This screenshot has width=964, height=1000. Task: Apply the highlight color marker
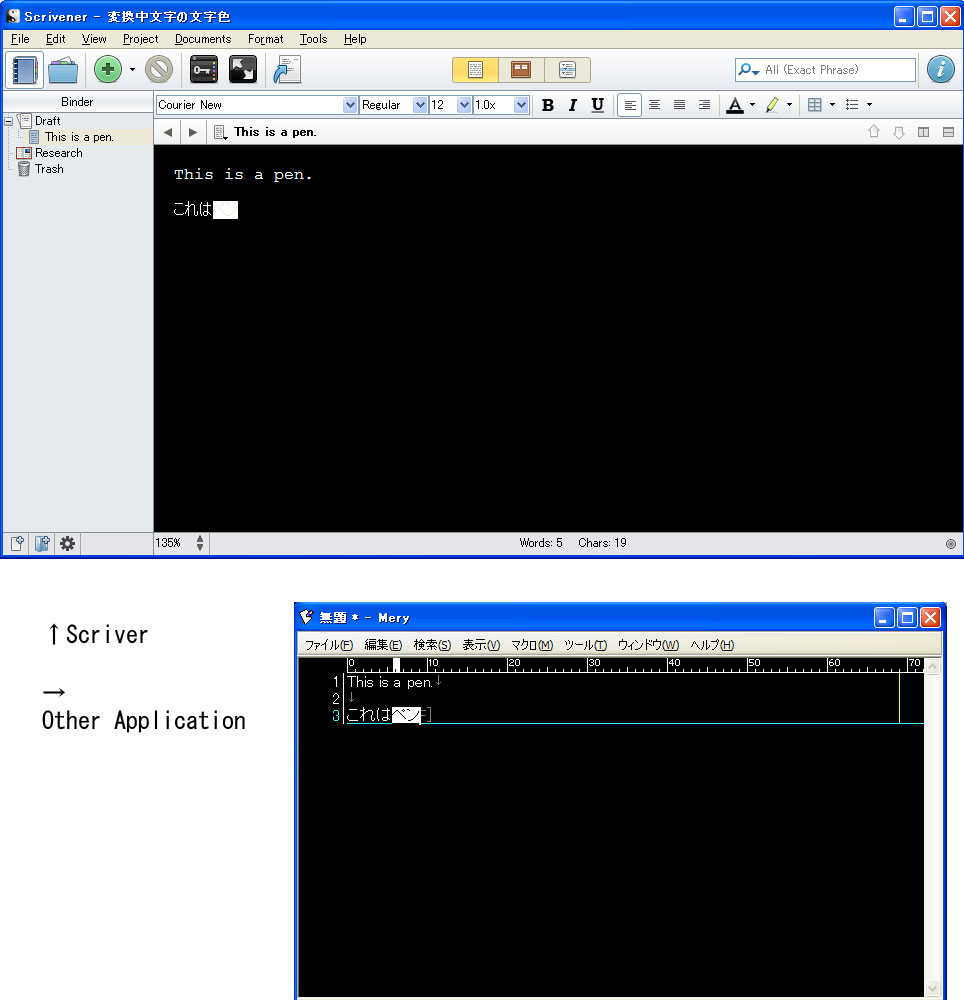tap(772, 105)
